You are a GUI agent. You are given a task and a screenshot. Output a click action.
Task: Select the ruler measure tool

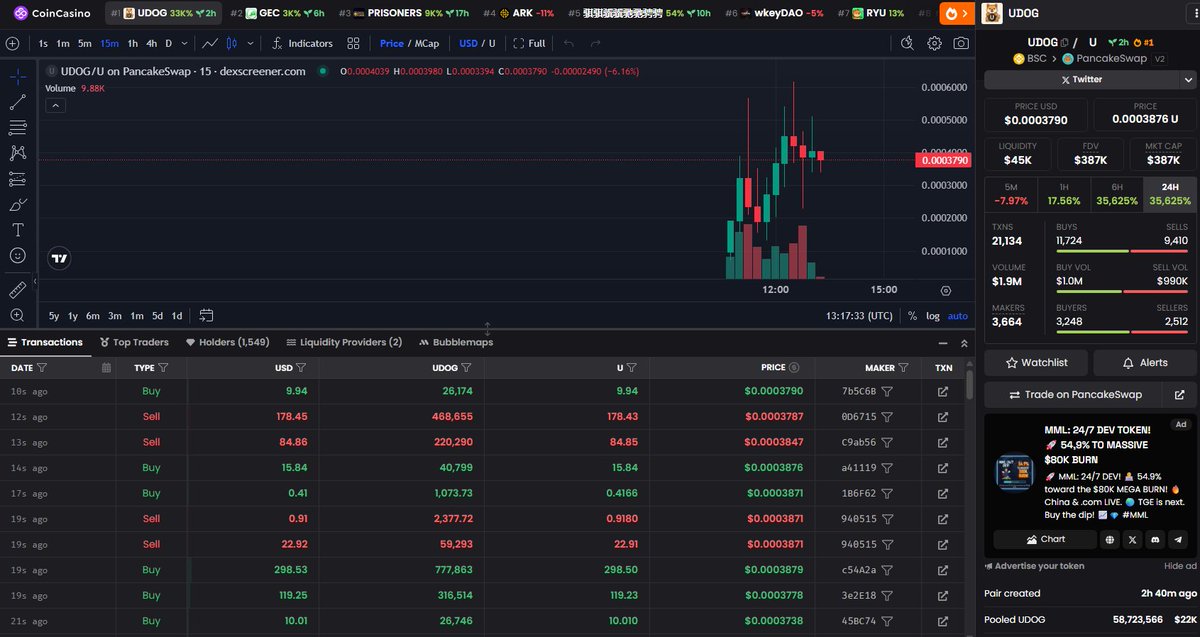[17, 290]
